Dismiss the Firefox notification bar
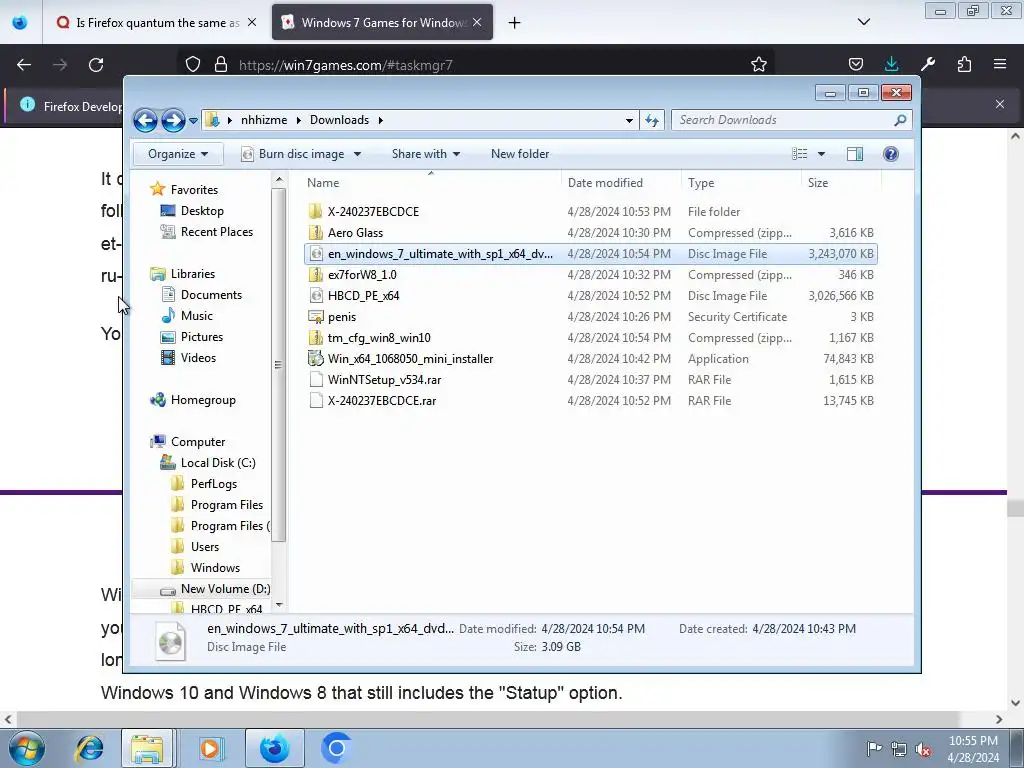1024x768 pixels. [1000, 104]
